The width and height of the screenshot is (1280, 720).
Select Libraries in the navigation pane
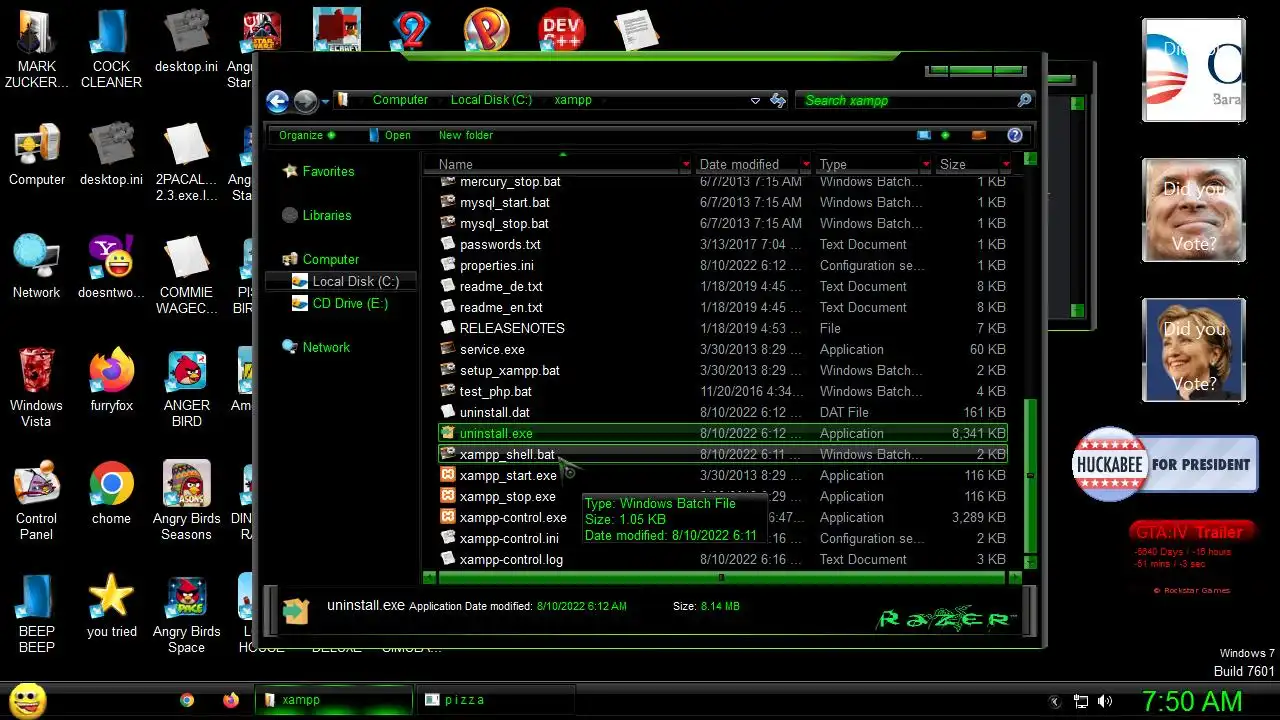[x=326, y=215]
